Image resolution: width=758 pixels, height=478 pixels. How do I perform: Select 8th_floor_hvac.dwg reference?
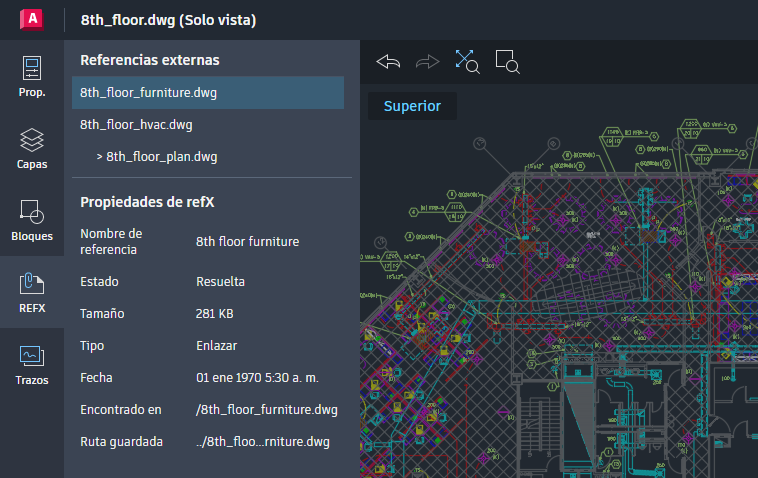208,125
